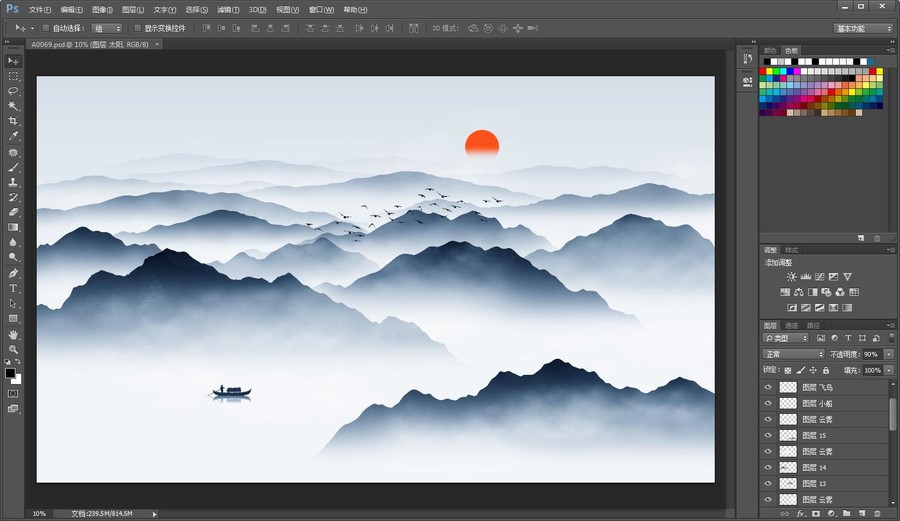Click the new swatch button in 色板 panel

click(861, 238)
